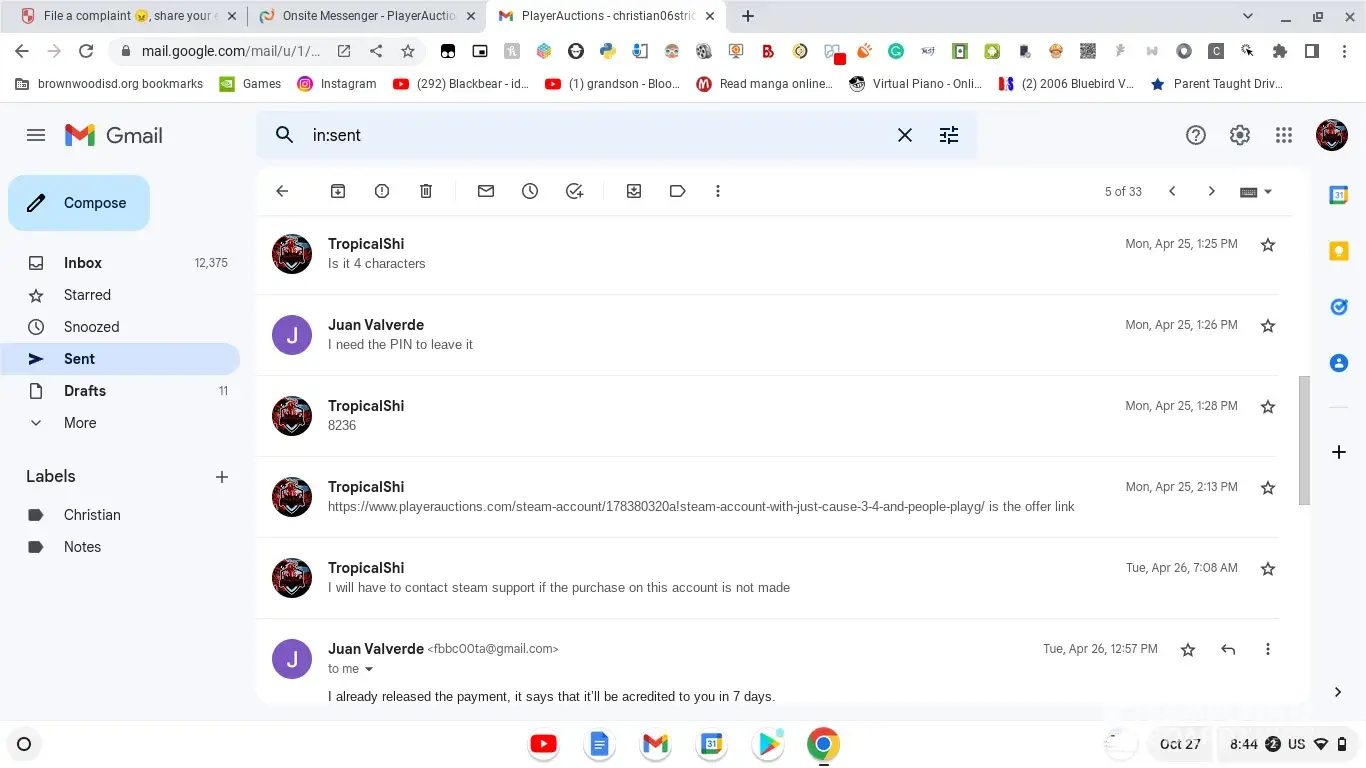This screenshot has height=768, width=1366.
Task: Open a new browser tab
Action: [x=747, y=16]
